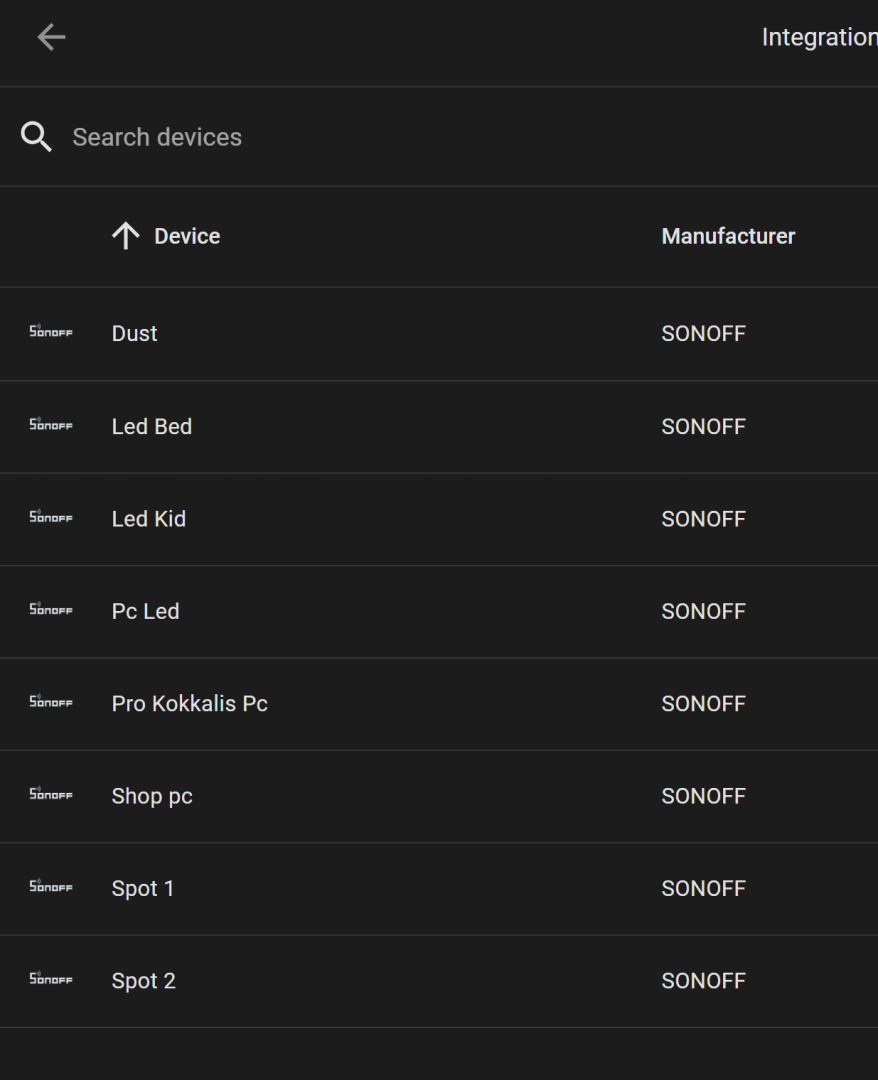Click the search magnifier icon
The width and height of the screenshot is (878, 1080).
click(x=36, y=136)
